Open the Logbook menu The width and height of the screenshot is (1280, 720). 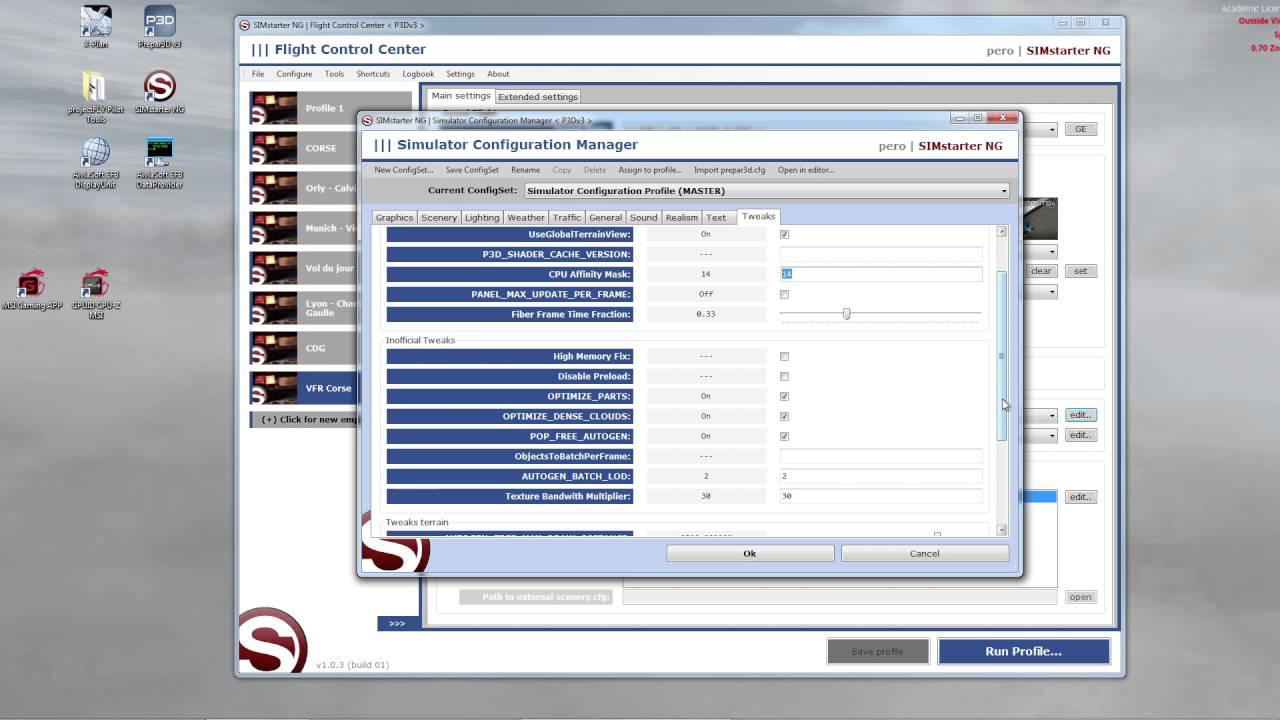[x=418, y=74]
